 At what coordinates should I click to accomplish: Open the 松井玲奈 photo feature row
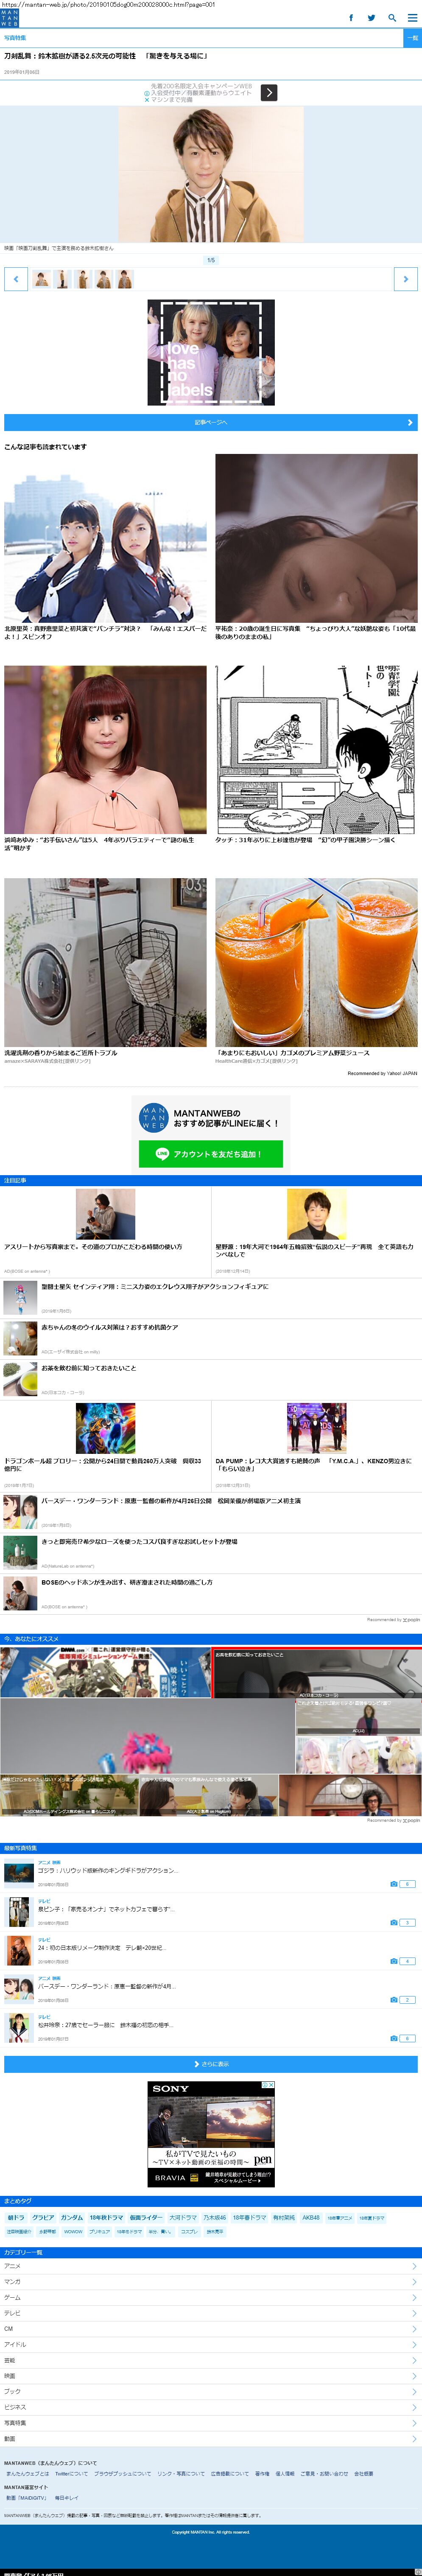pos(211,2028)
